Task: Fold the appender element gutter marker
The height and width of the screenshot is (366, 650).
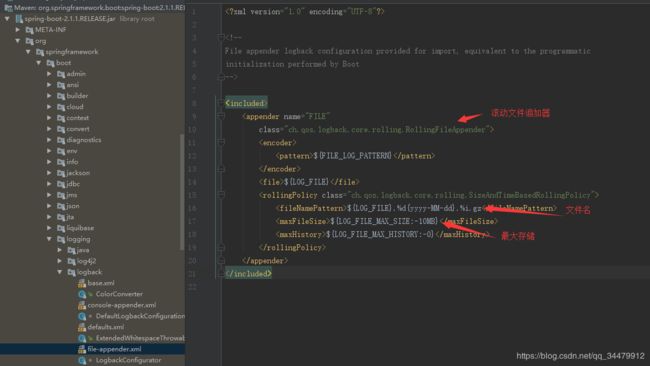Action: (221, 116)
